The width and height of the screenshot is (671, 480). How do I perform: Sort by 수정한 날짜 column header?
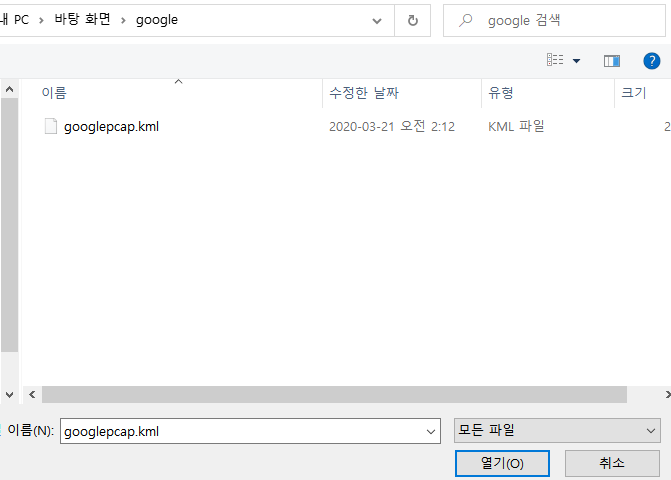364,93
